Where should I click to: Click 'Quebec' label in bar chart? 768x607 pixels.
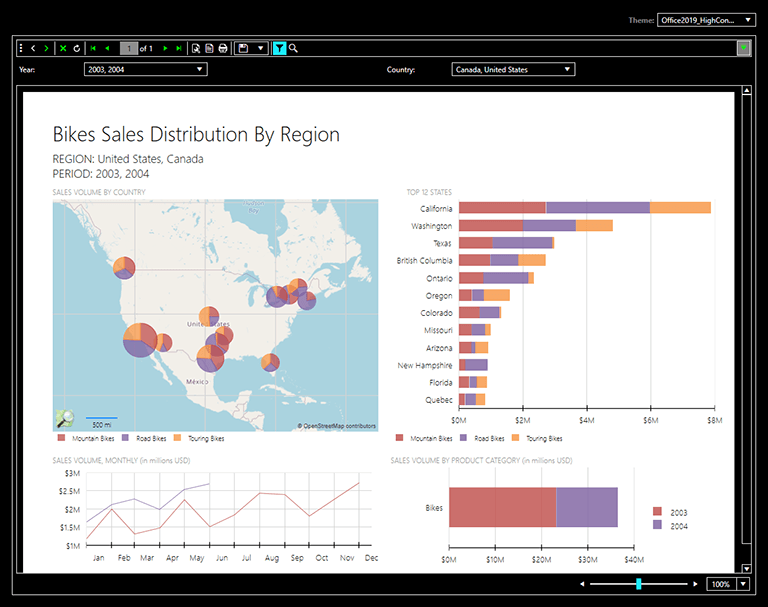tap(439, 400)
